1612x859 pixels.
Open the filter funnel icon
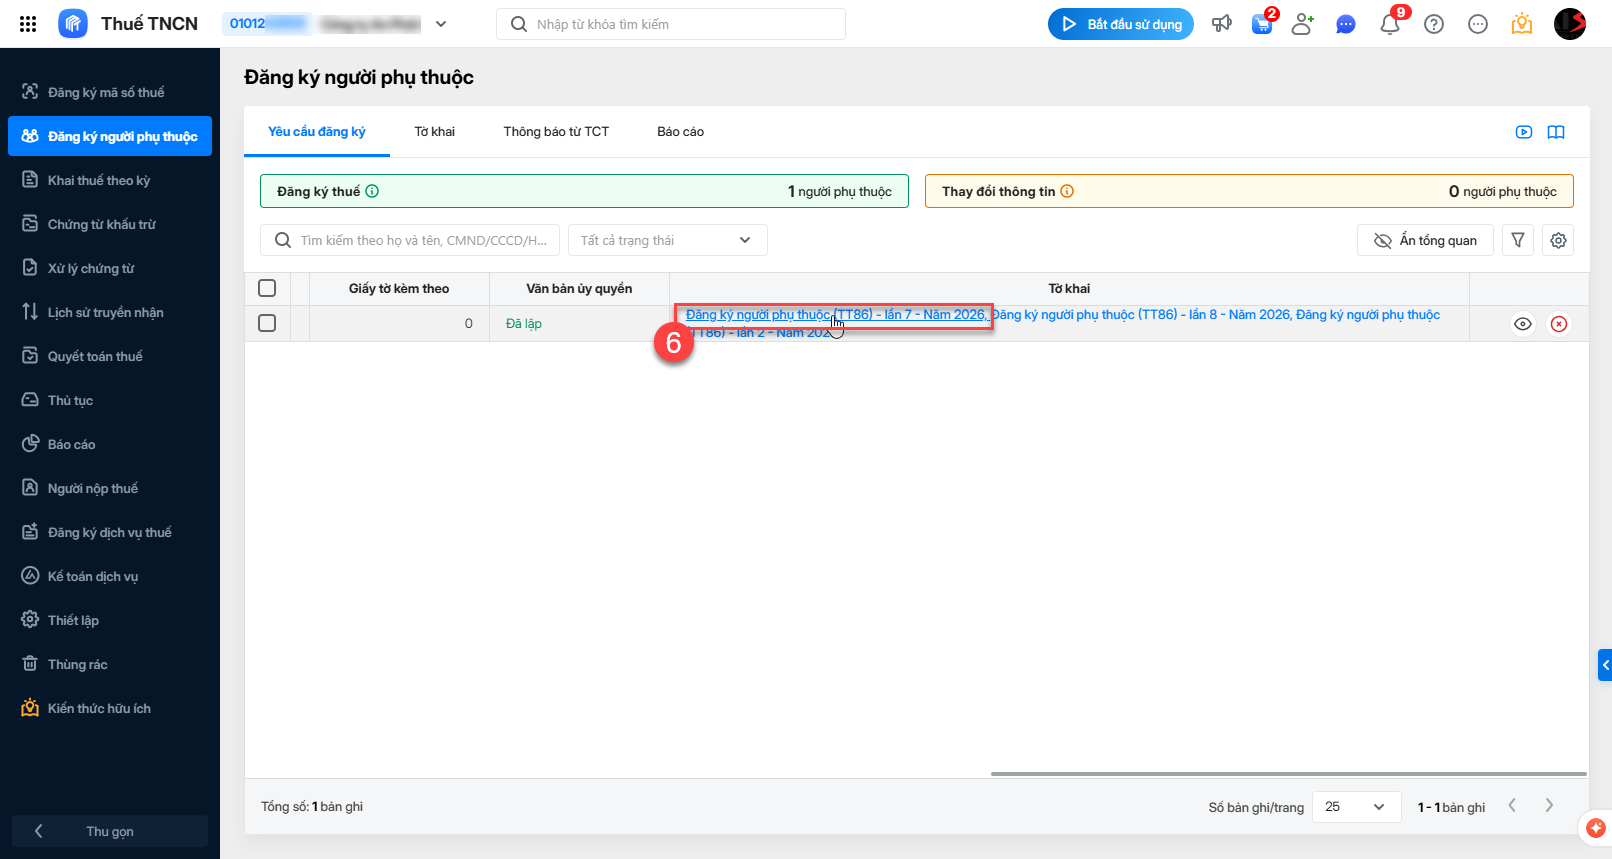tap(1518, 240)
